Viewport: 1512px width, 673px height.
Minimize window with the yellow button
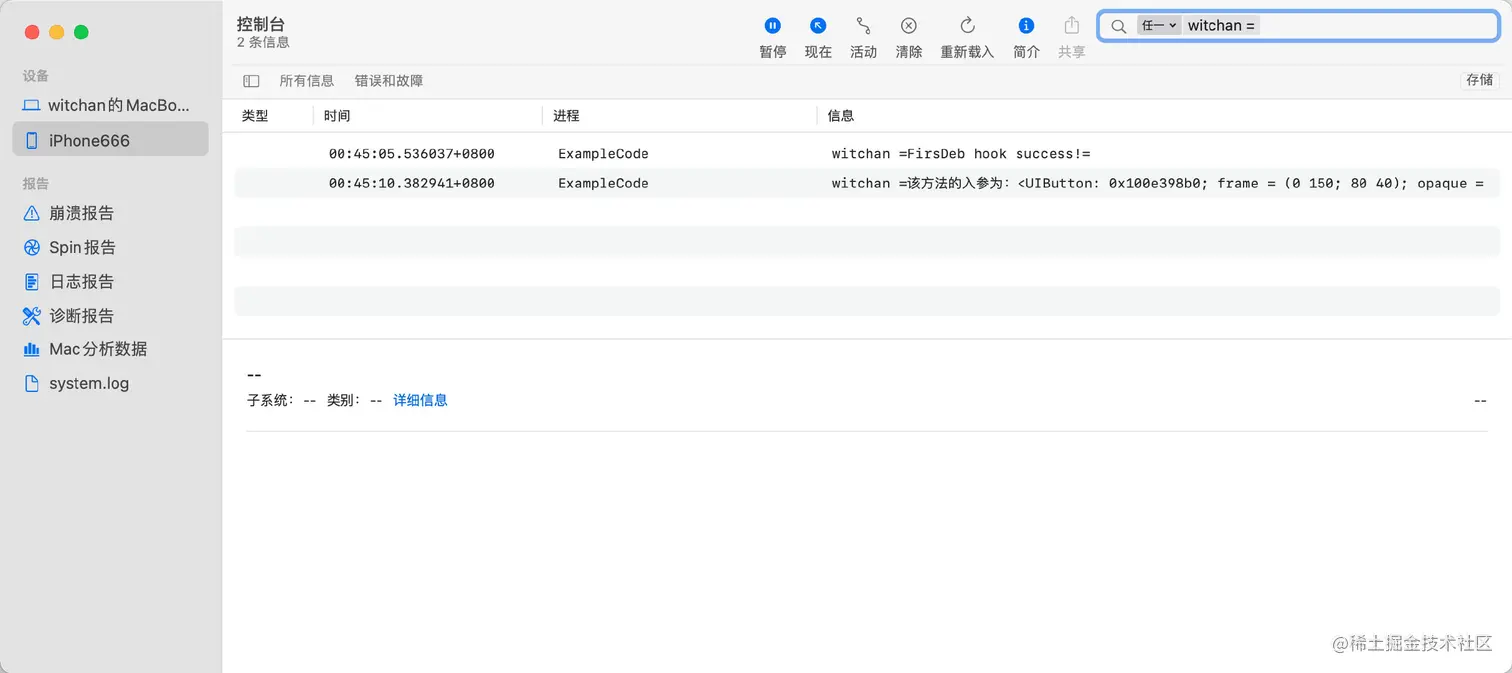(x=57, y=32)
